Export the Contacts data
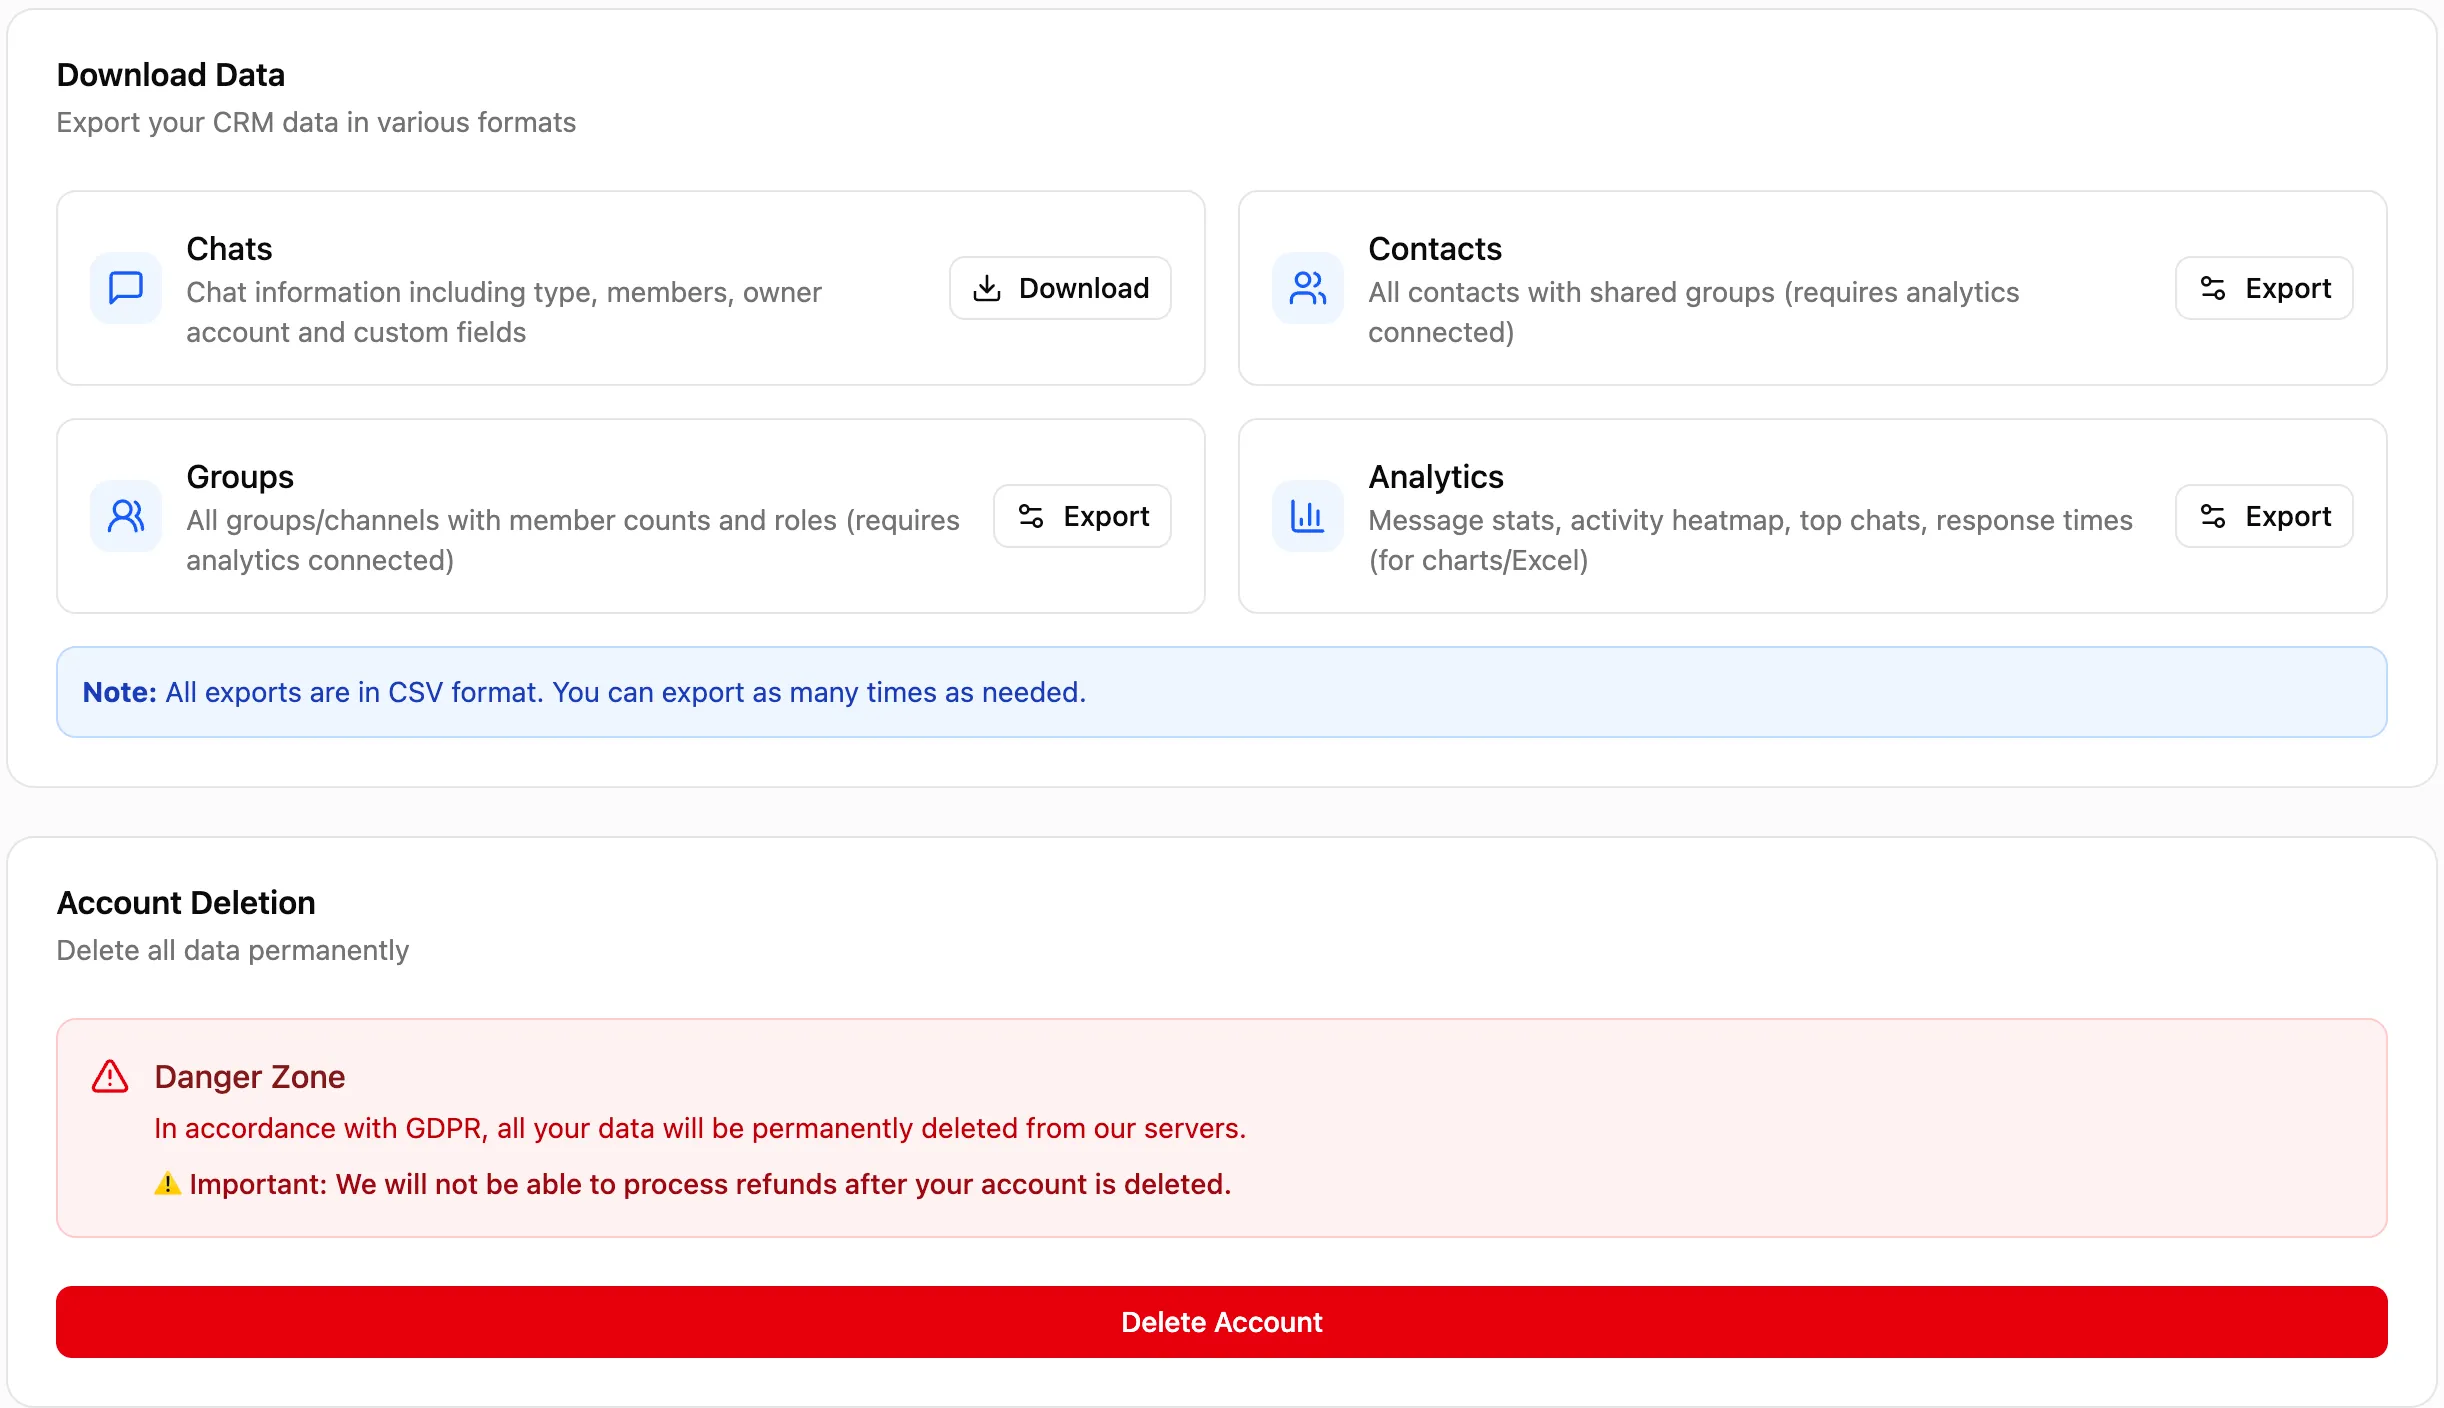Image resolution: width=2444 pixels, height=1408 pixels. 2264,288
